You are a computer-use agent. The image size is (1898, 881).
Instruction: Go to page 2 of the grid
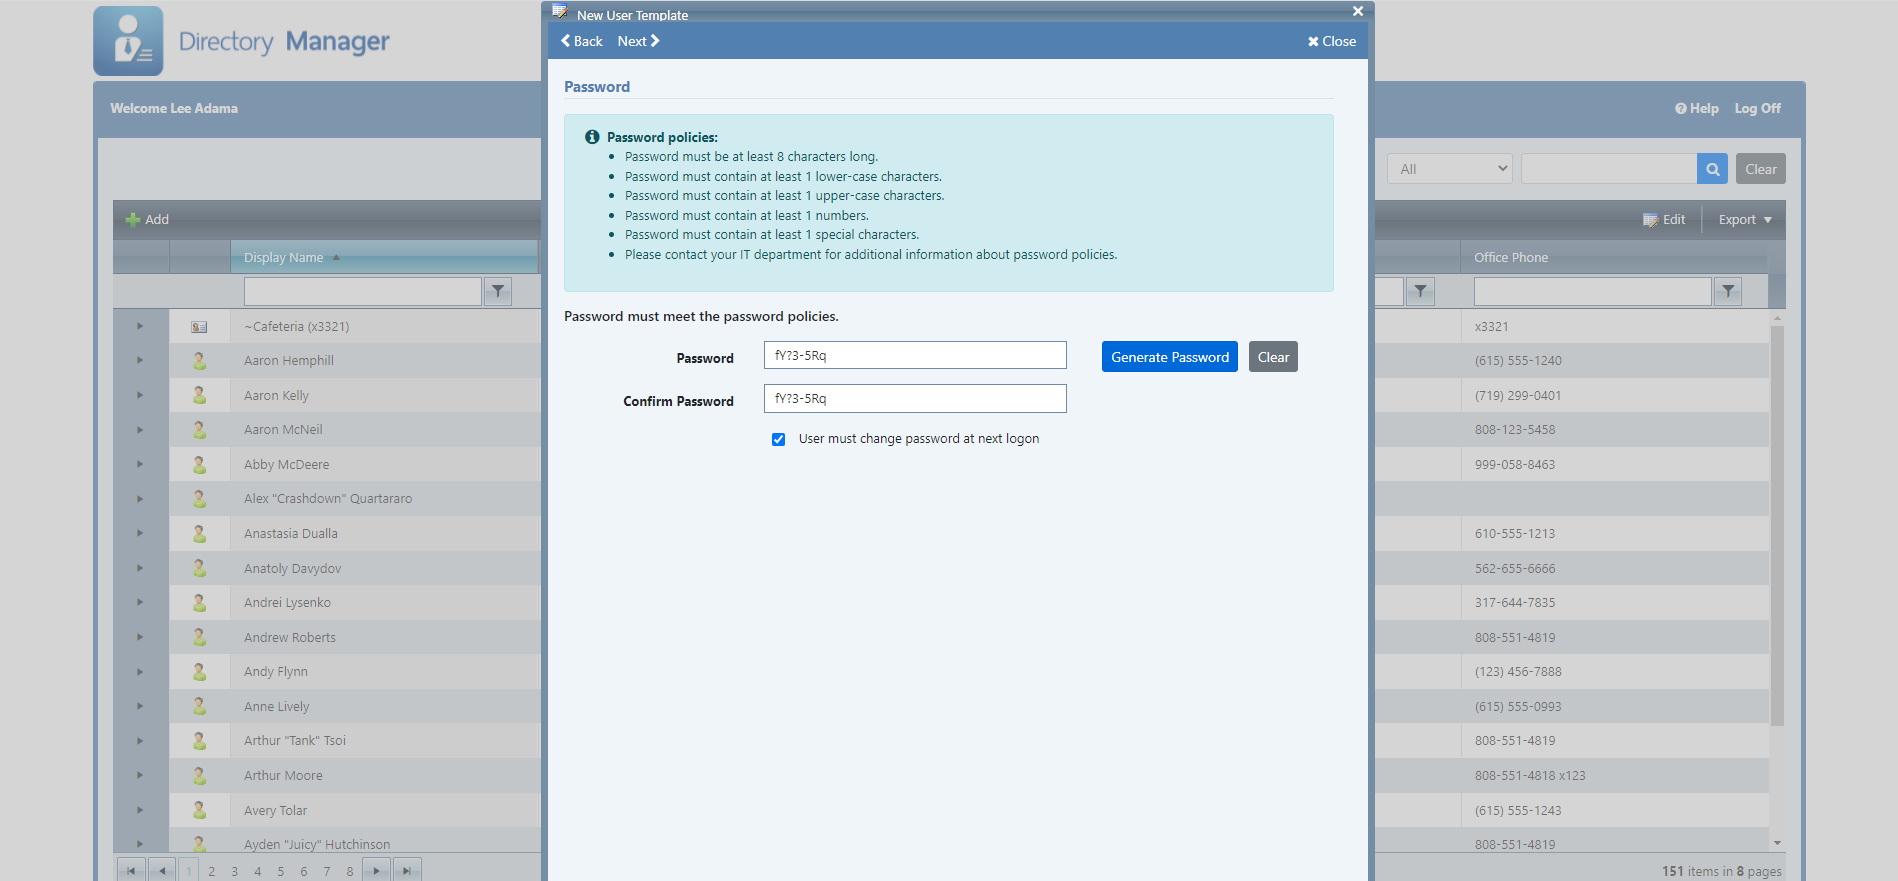[x=212, y=871]
